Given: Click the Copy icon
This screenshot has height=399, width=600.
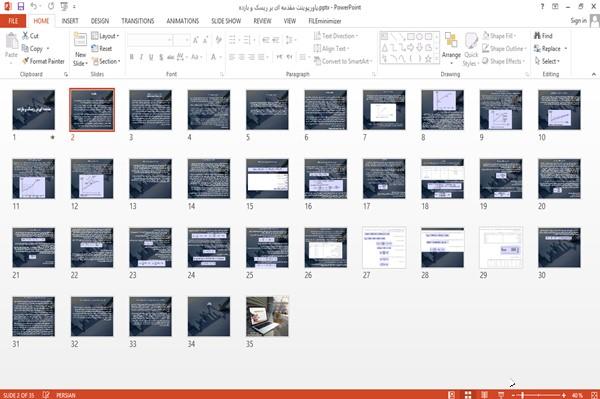Looking at the screenshot, I should [25, 48].
